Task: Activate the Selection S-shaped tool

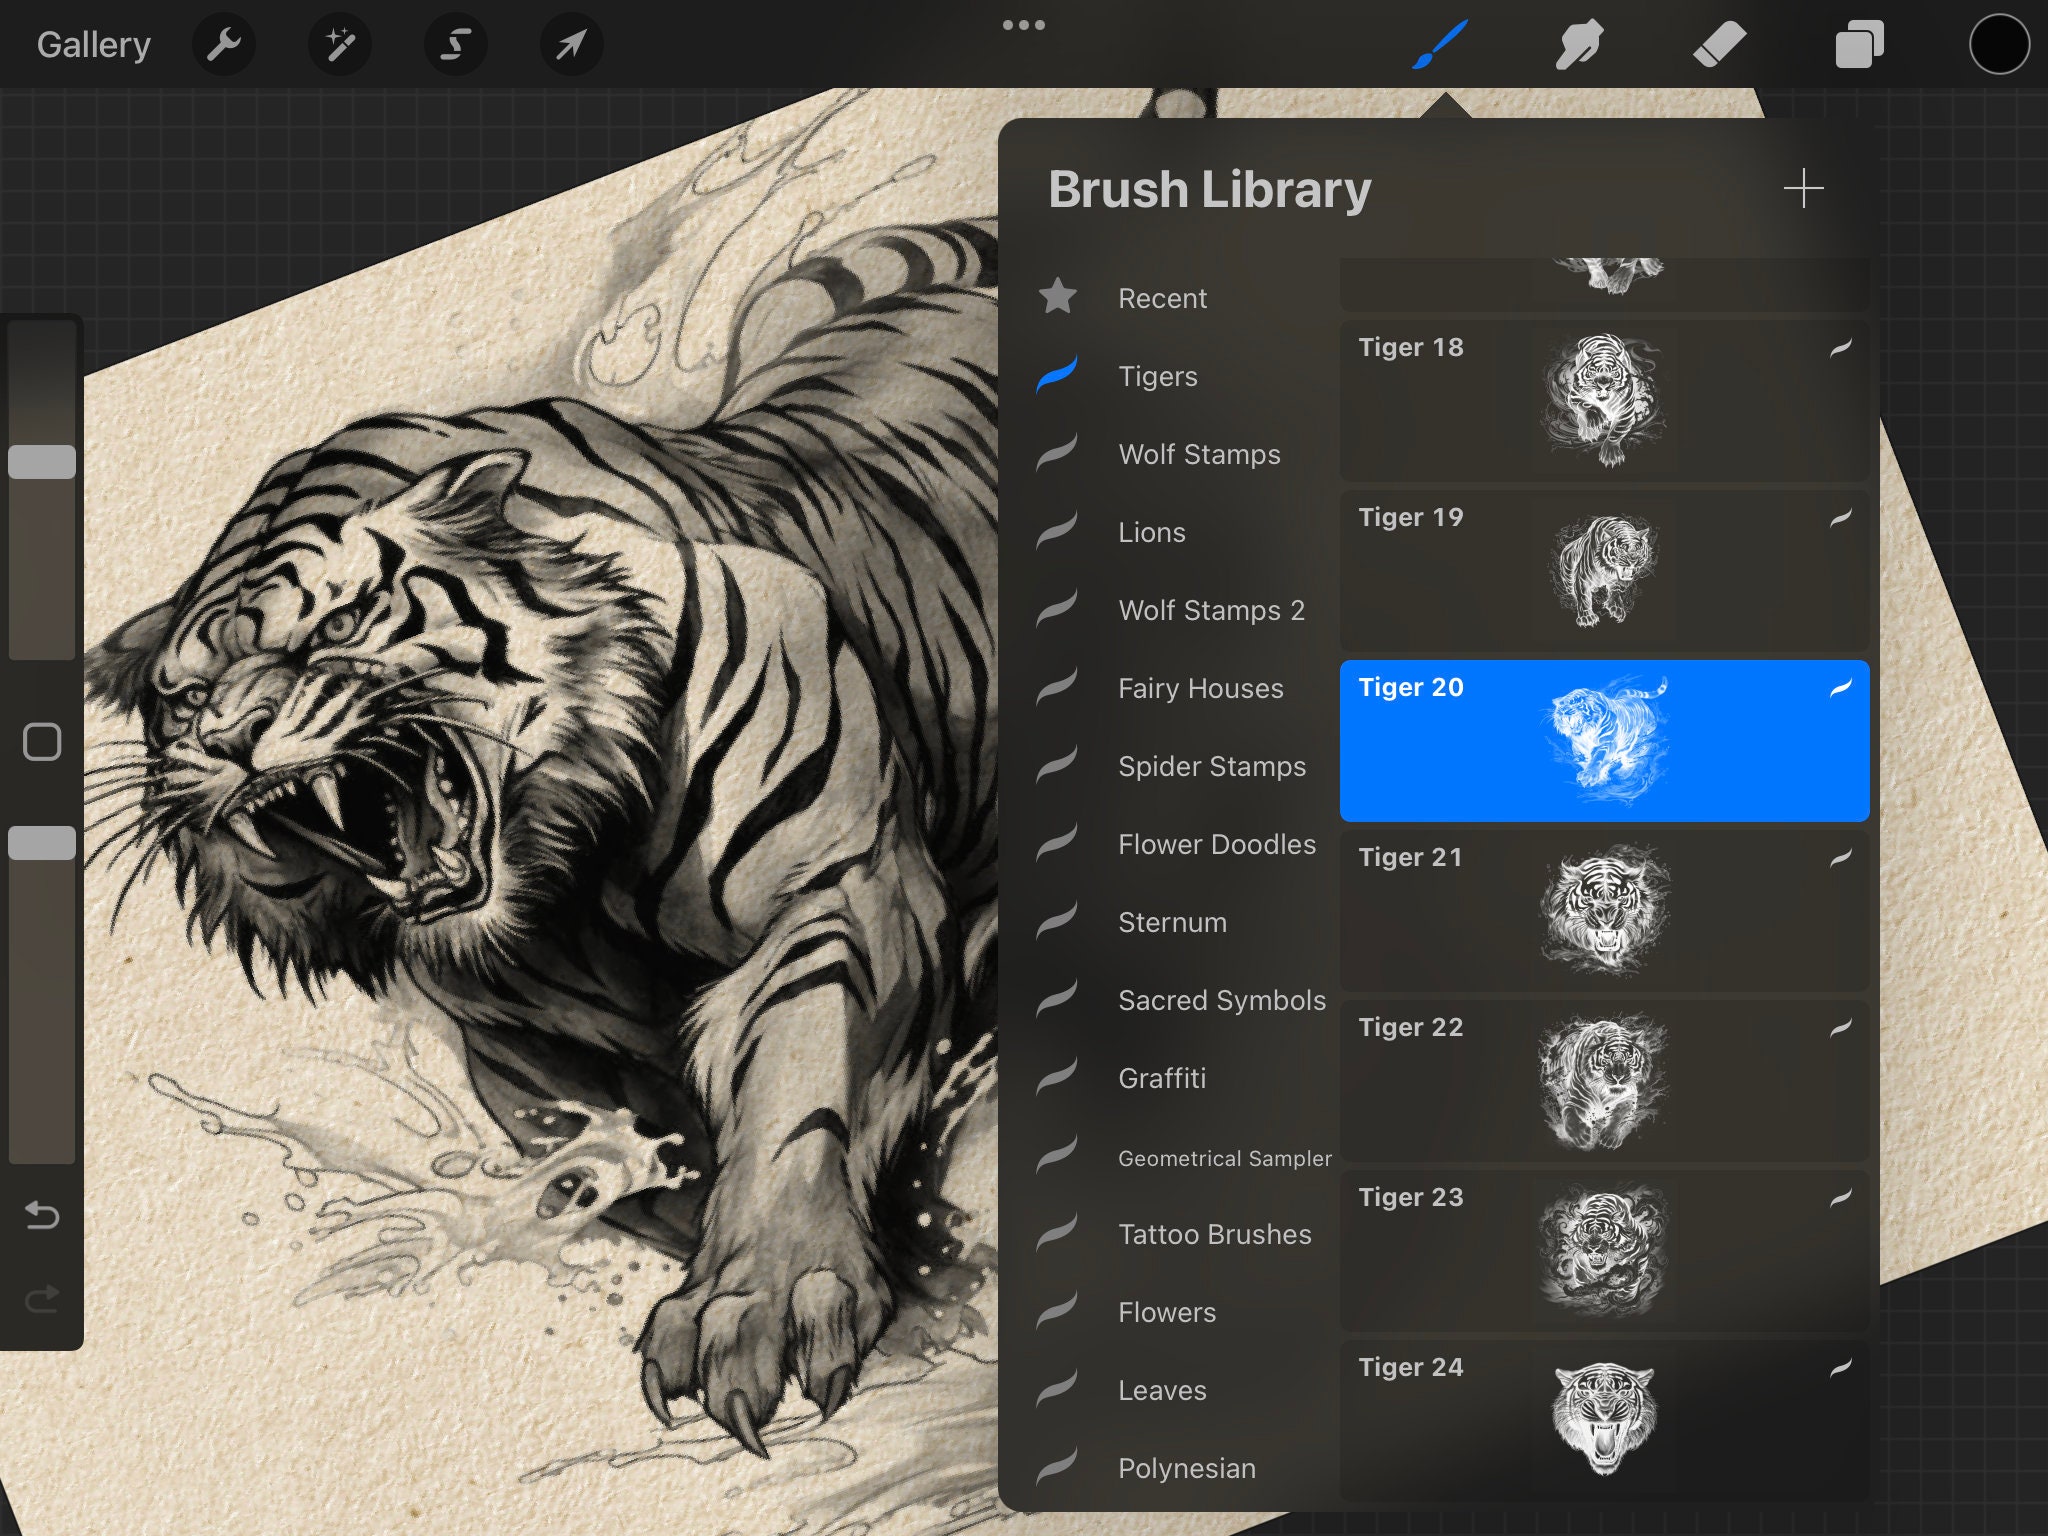Action: (x=456, y=45)
